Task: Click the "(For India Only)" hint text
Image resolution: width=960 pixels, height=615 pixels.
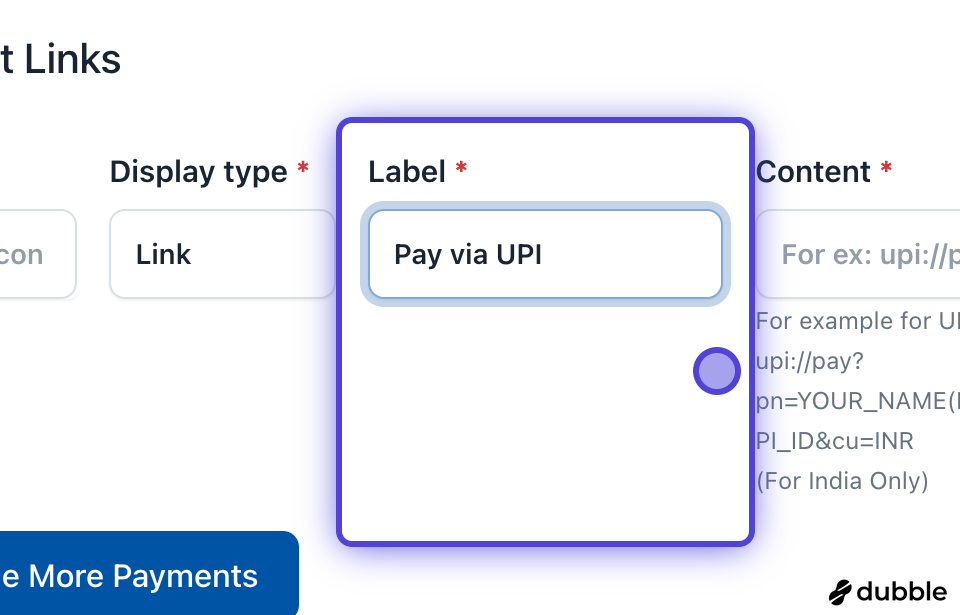Action: [842, 481]
